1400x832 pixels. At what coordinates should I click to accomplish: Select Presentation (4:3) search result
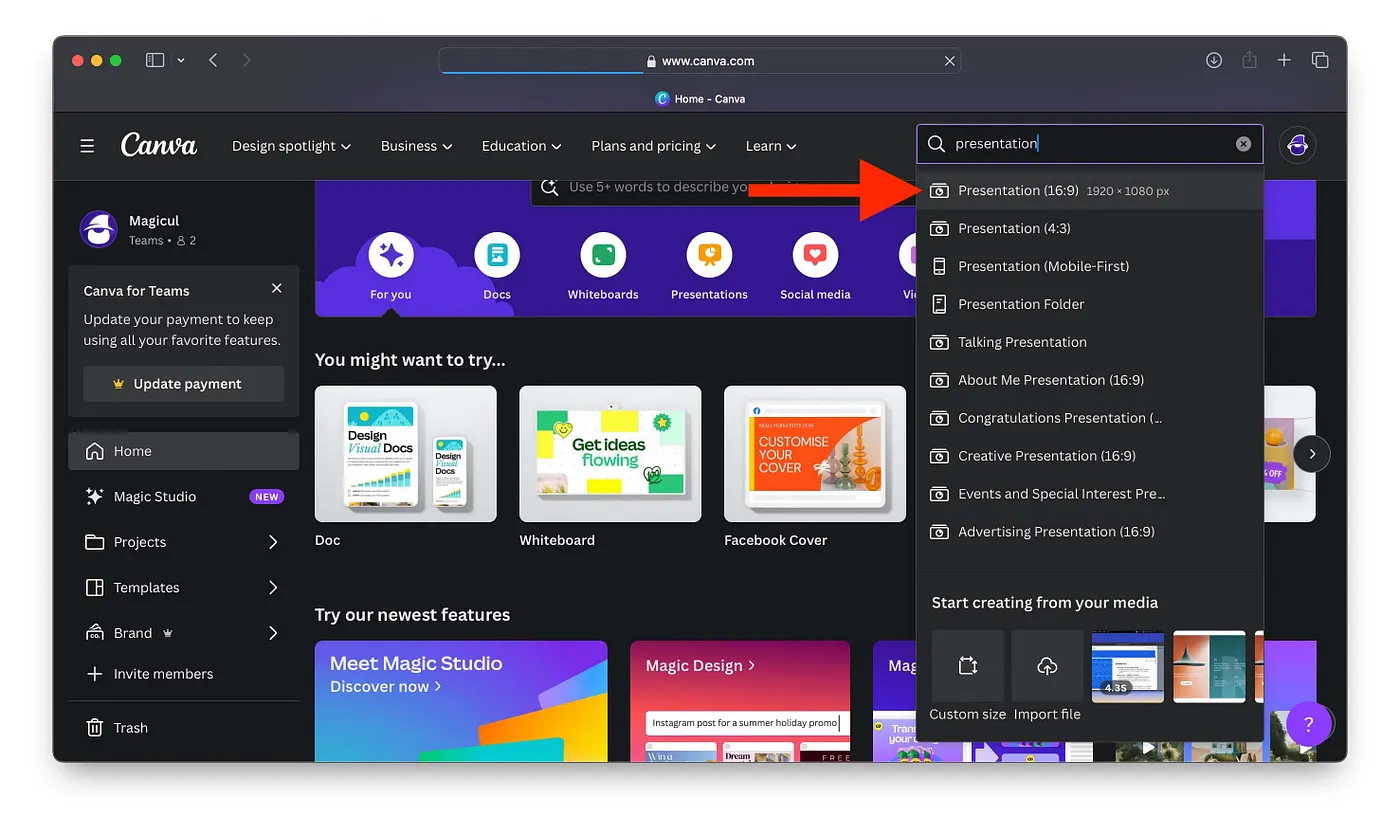coord(1090,228)
